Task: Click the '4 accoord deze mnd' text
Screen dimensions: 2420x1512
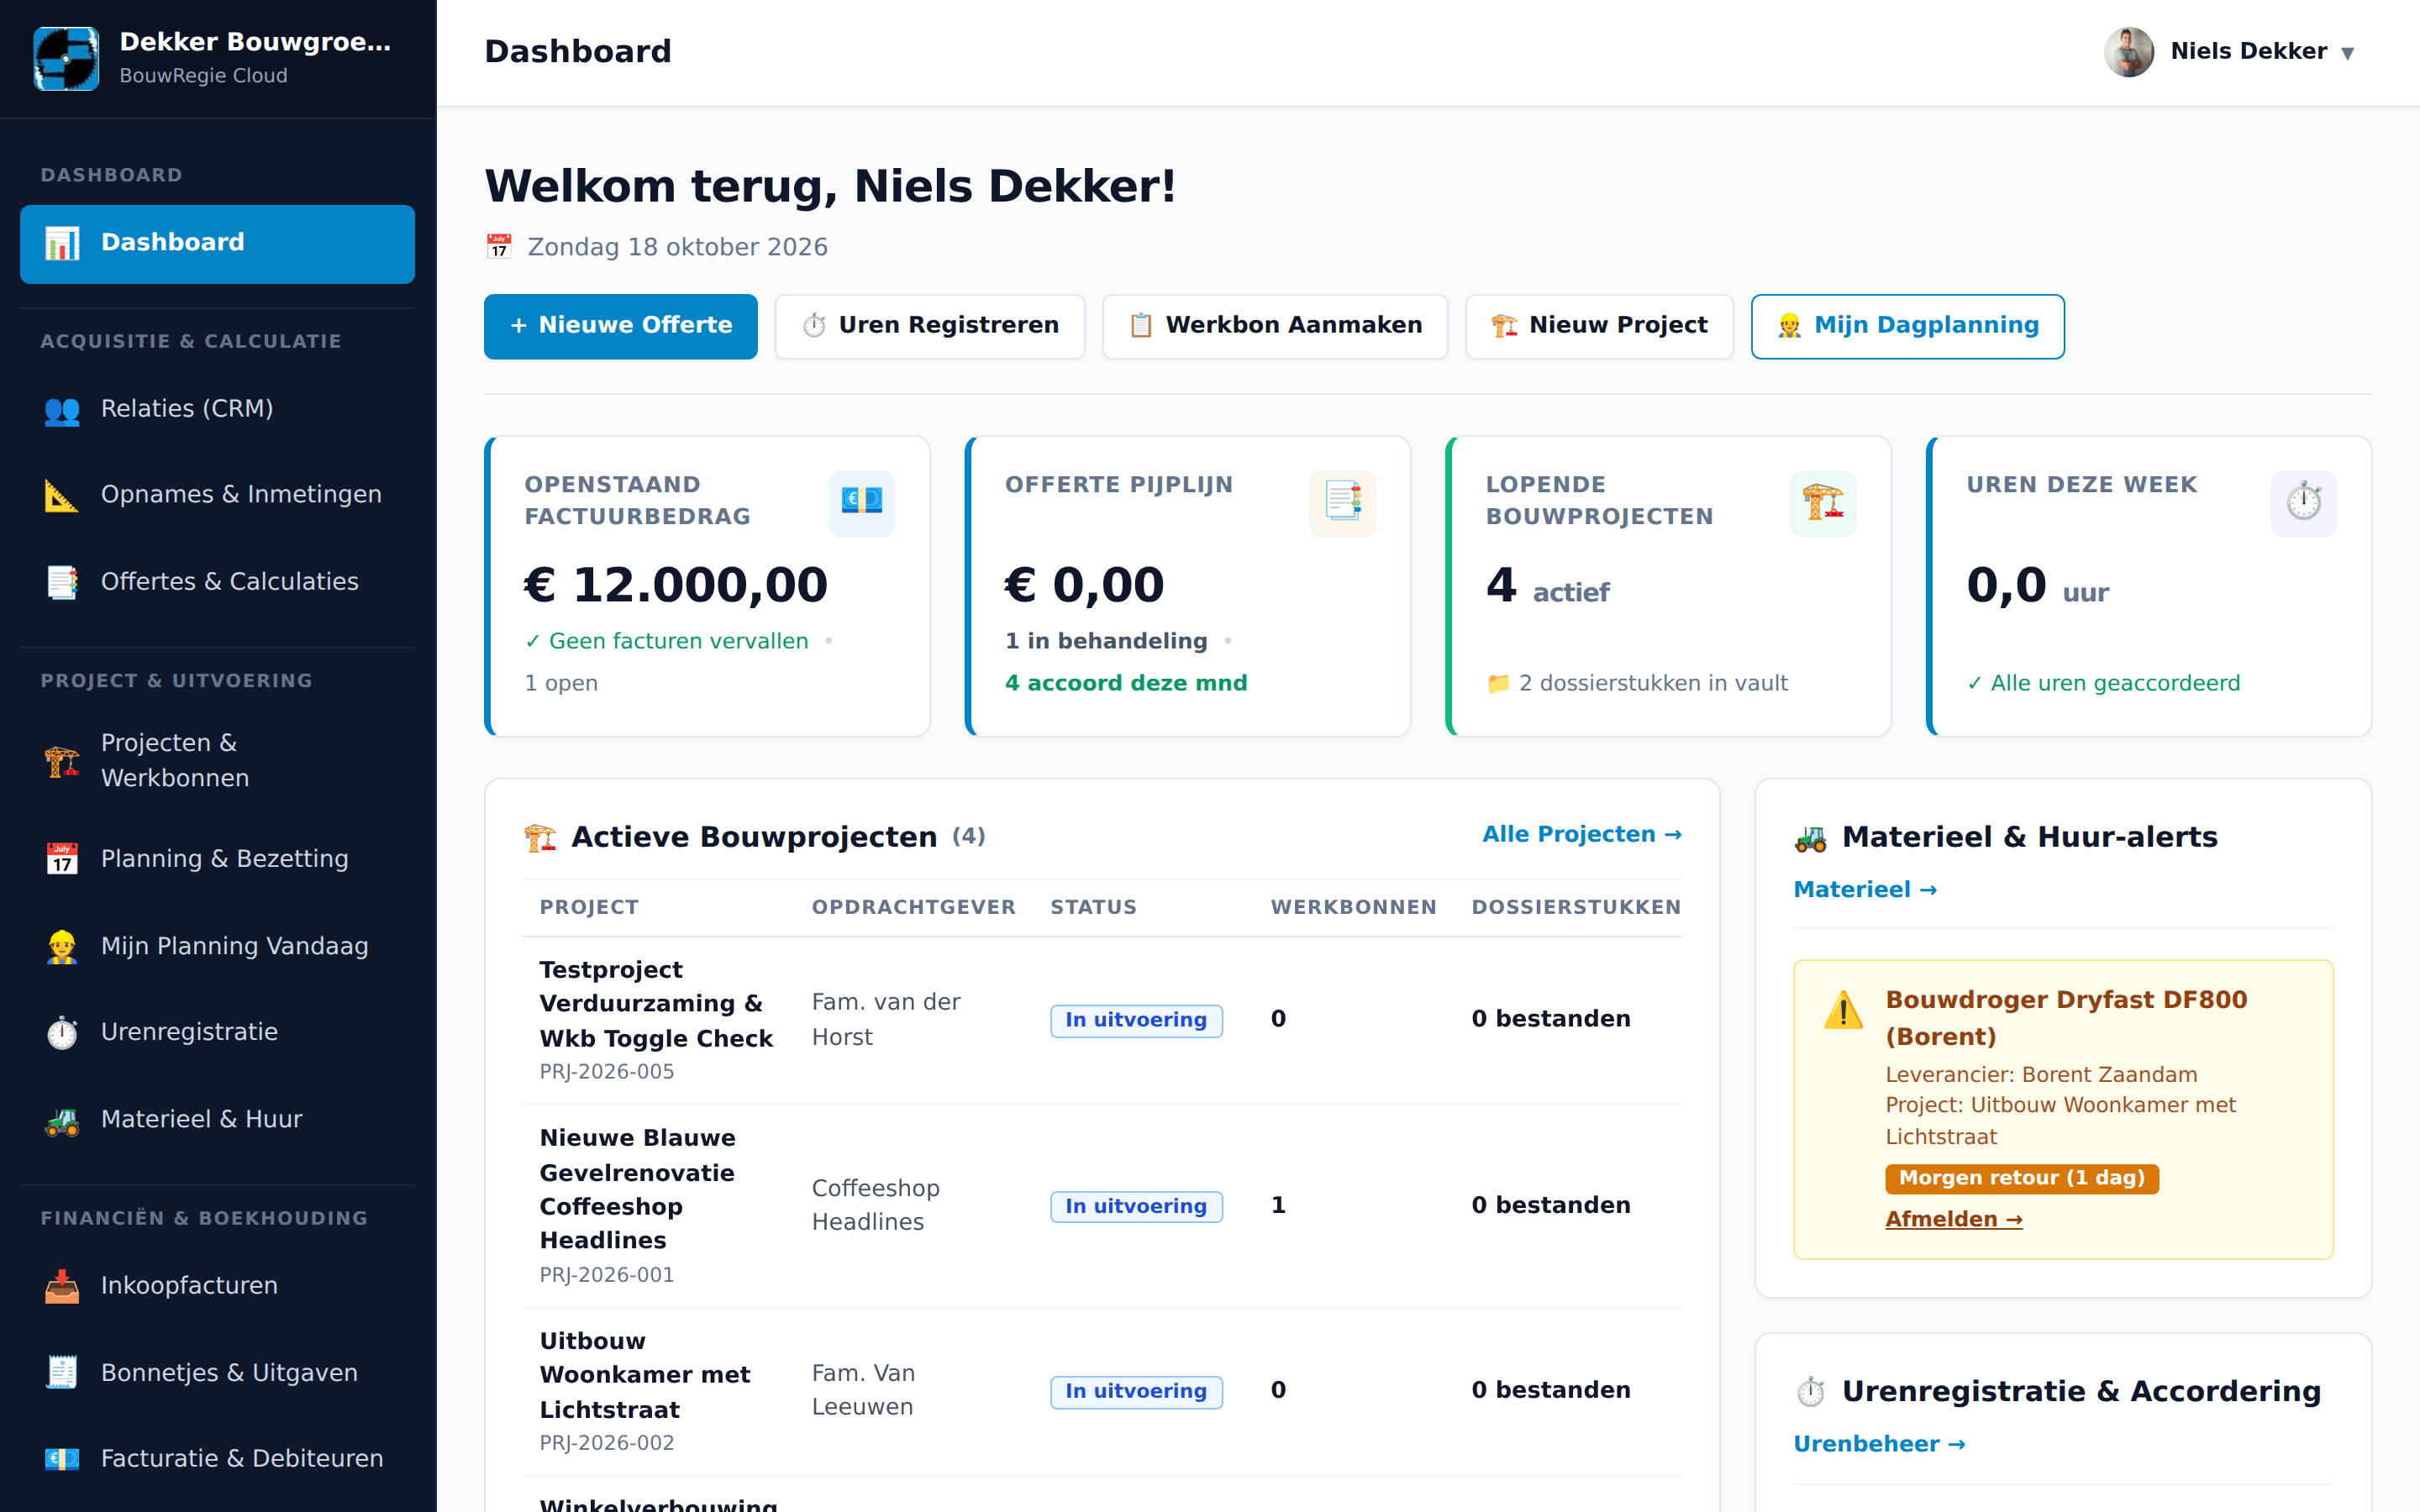Action: click(x=1126, y=683)
